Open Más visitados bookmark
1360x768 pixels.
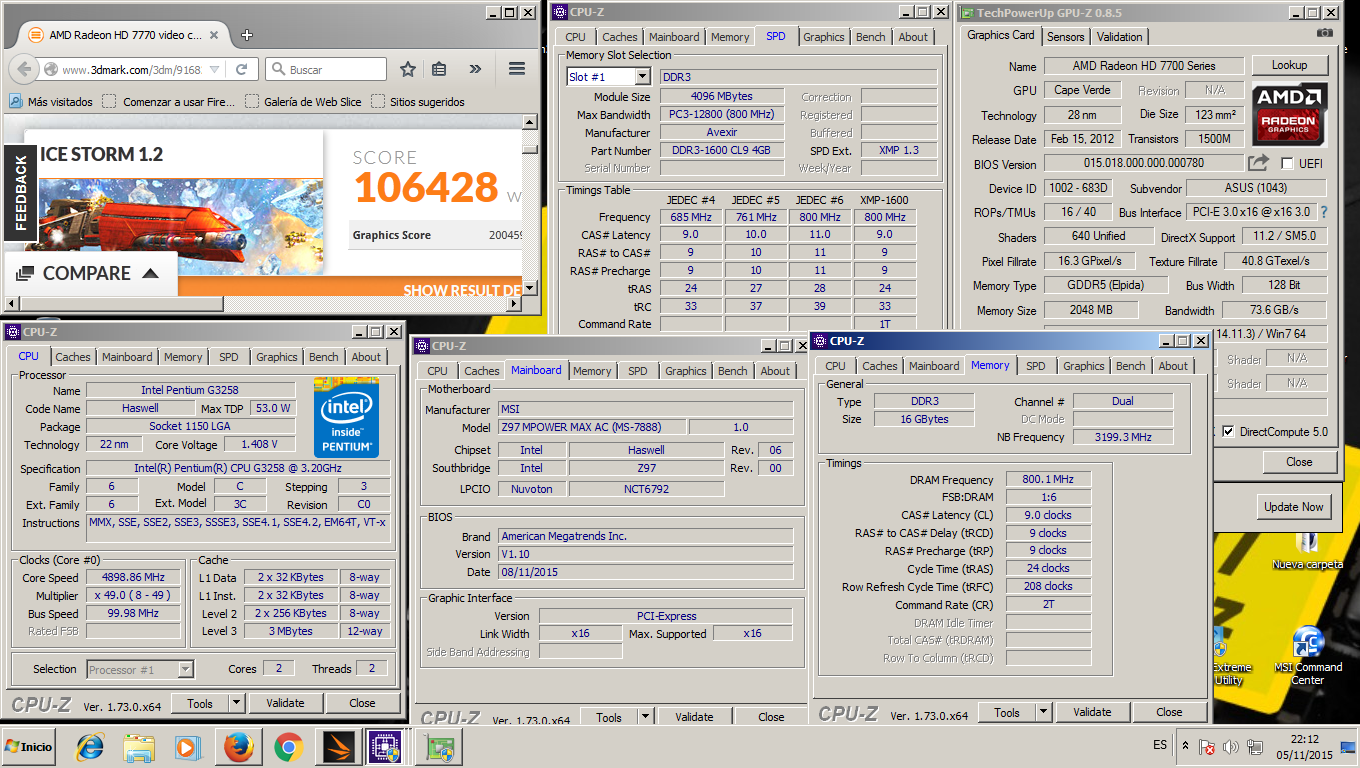click(x=51, y=101)
